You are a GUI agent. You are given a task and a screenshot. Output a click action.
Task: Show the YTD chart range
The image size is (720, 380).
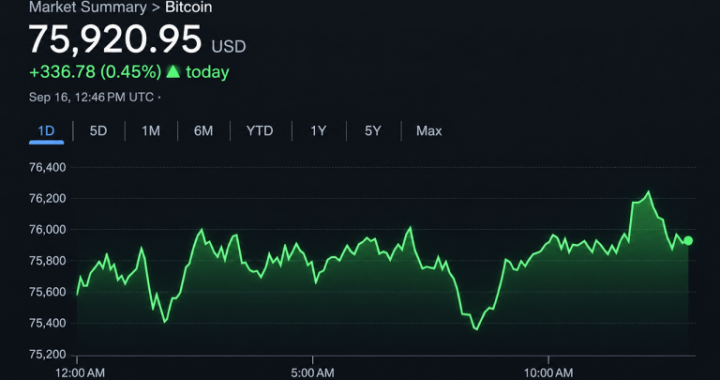click(x=259, y=131)
